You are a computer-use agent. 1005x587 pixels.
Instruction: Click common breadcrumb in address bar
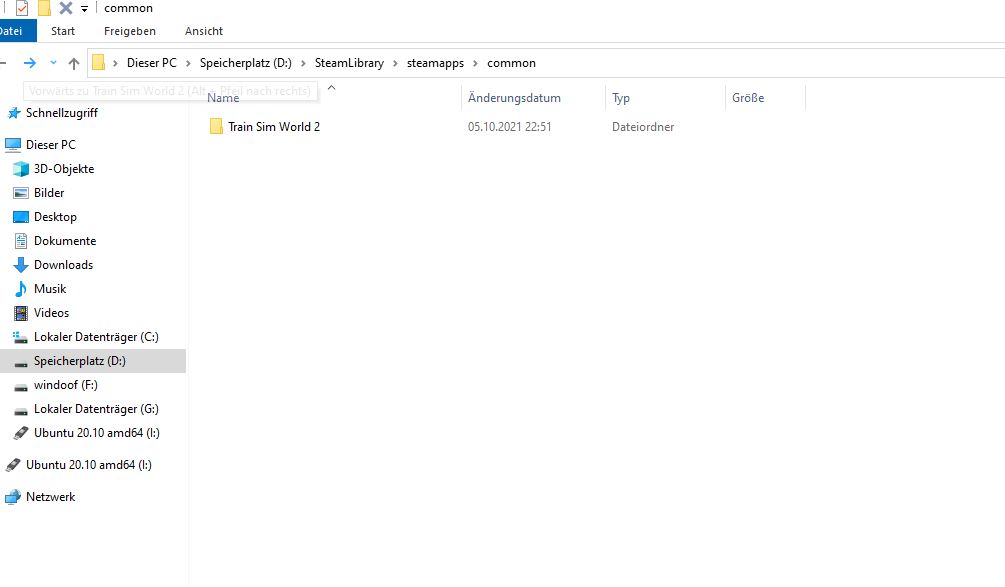(x=511, y=63)
